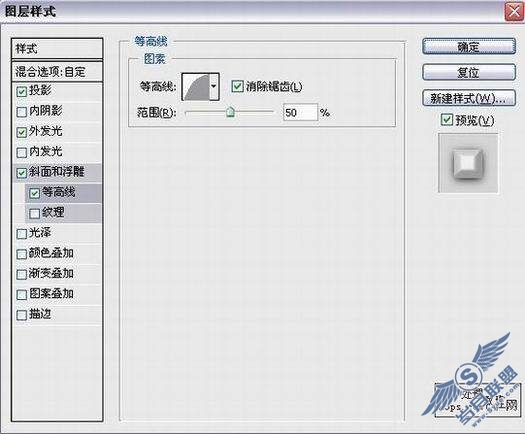This screenshot has width=525, height=434.
Task: Toggle the 斜面和浮雕 bevel checkbox
Action: (21, 173)
